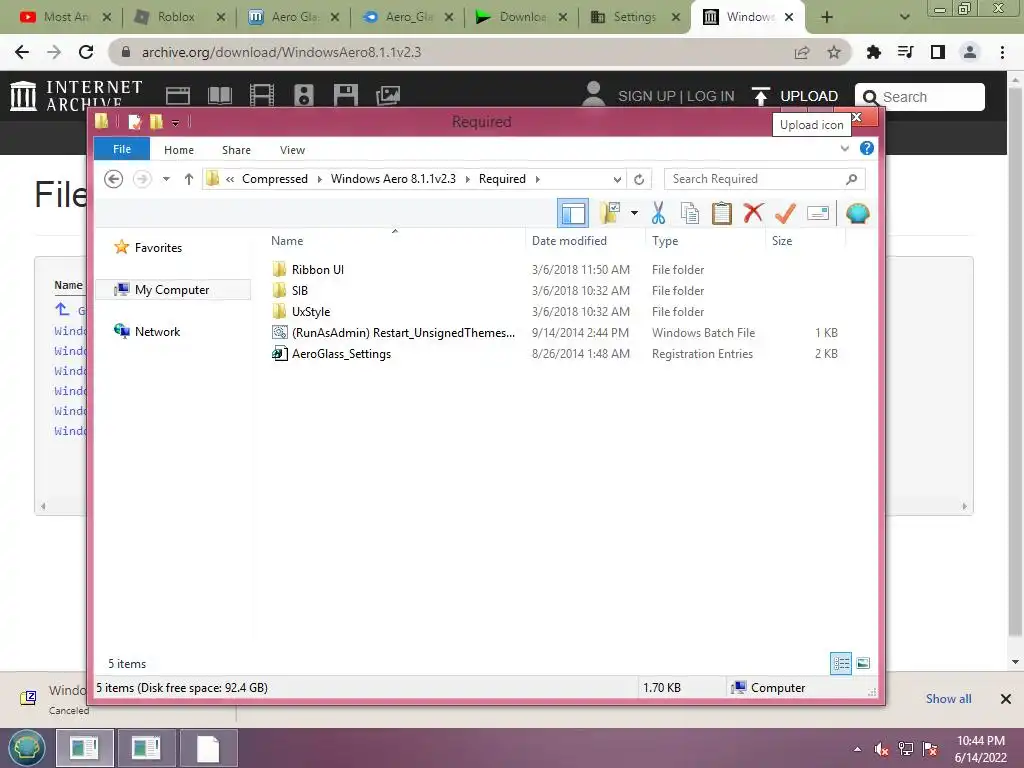Click the shell icon in Explorer toolbar
1024x768 pixels.
click(x=857, y=213)
